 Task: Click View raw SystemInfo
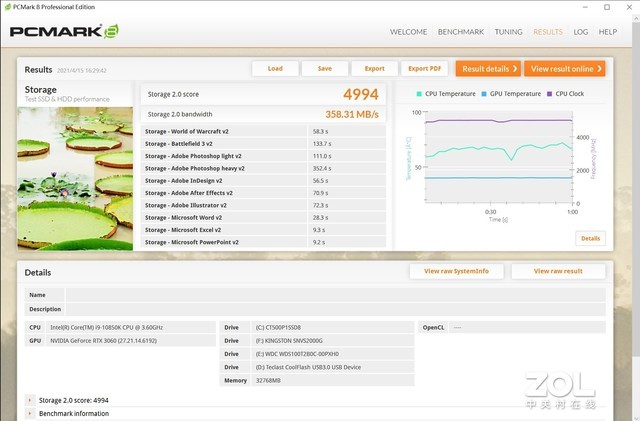pos(456,271)
